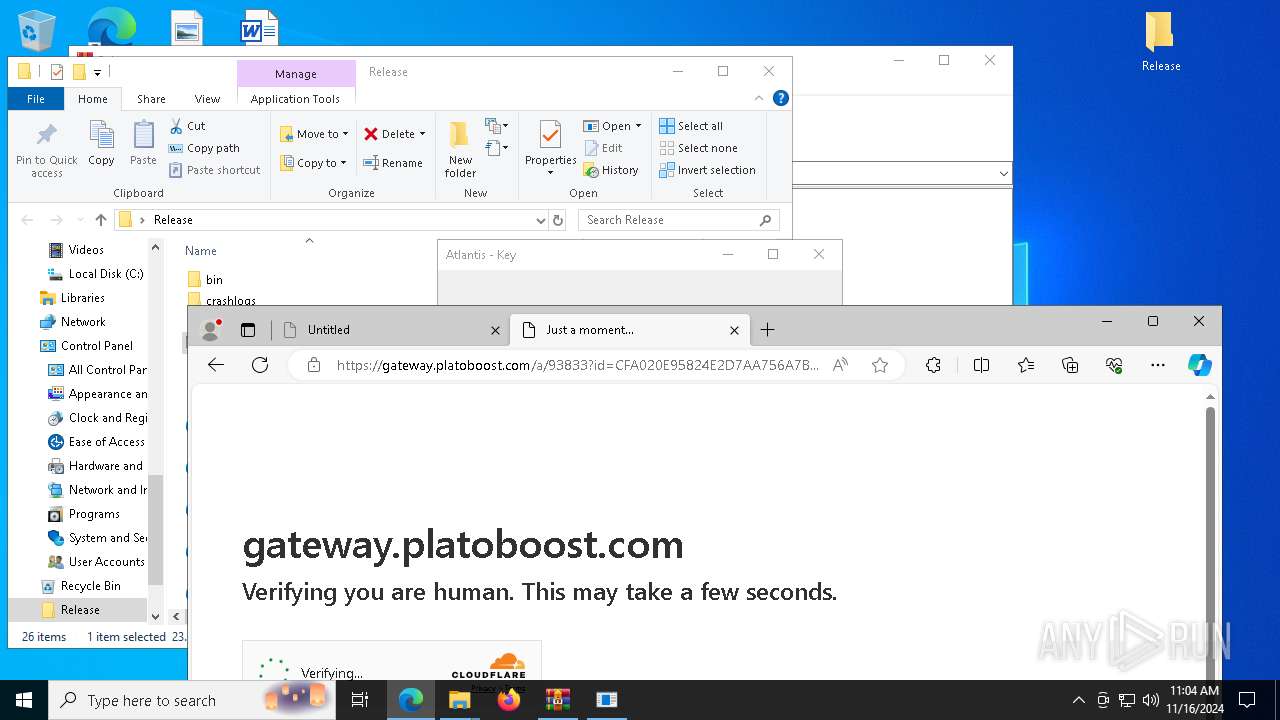Image resolution: width=1280 pixels, height=720 pixels.
Task: Open Edge tab actions menu
Action: (x=248, y=330)
